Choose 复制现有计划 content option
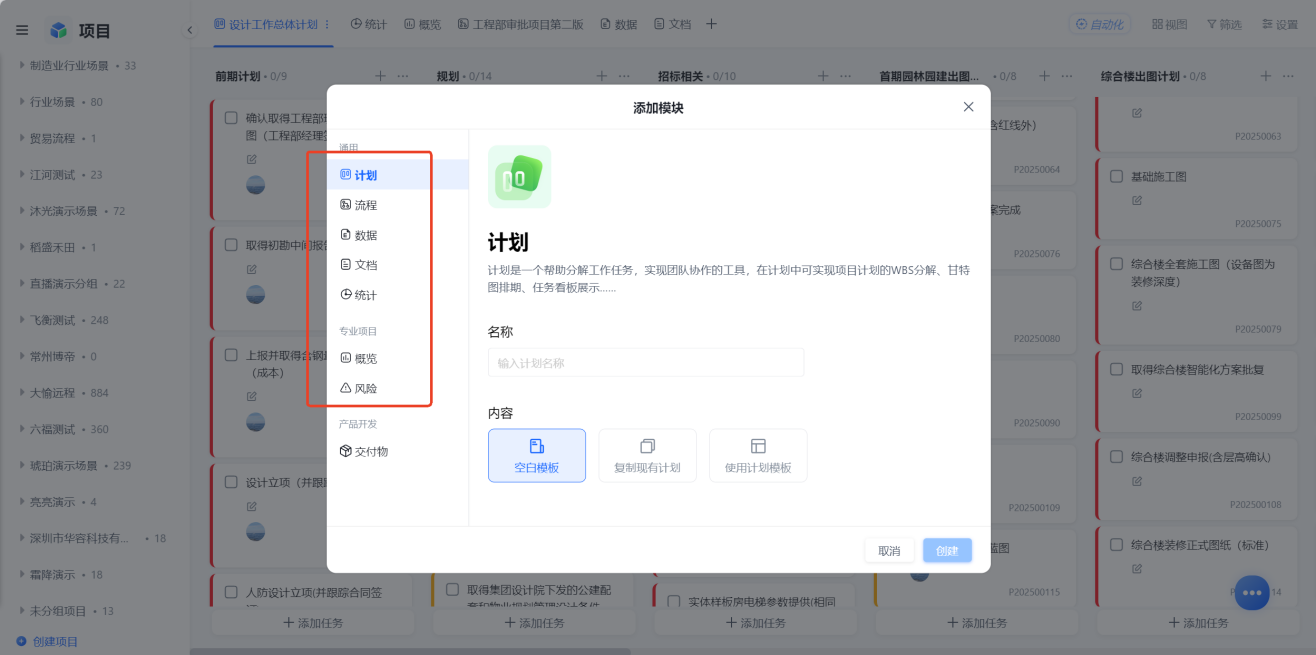 click(x=647, y=456)
